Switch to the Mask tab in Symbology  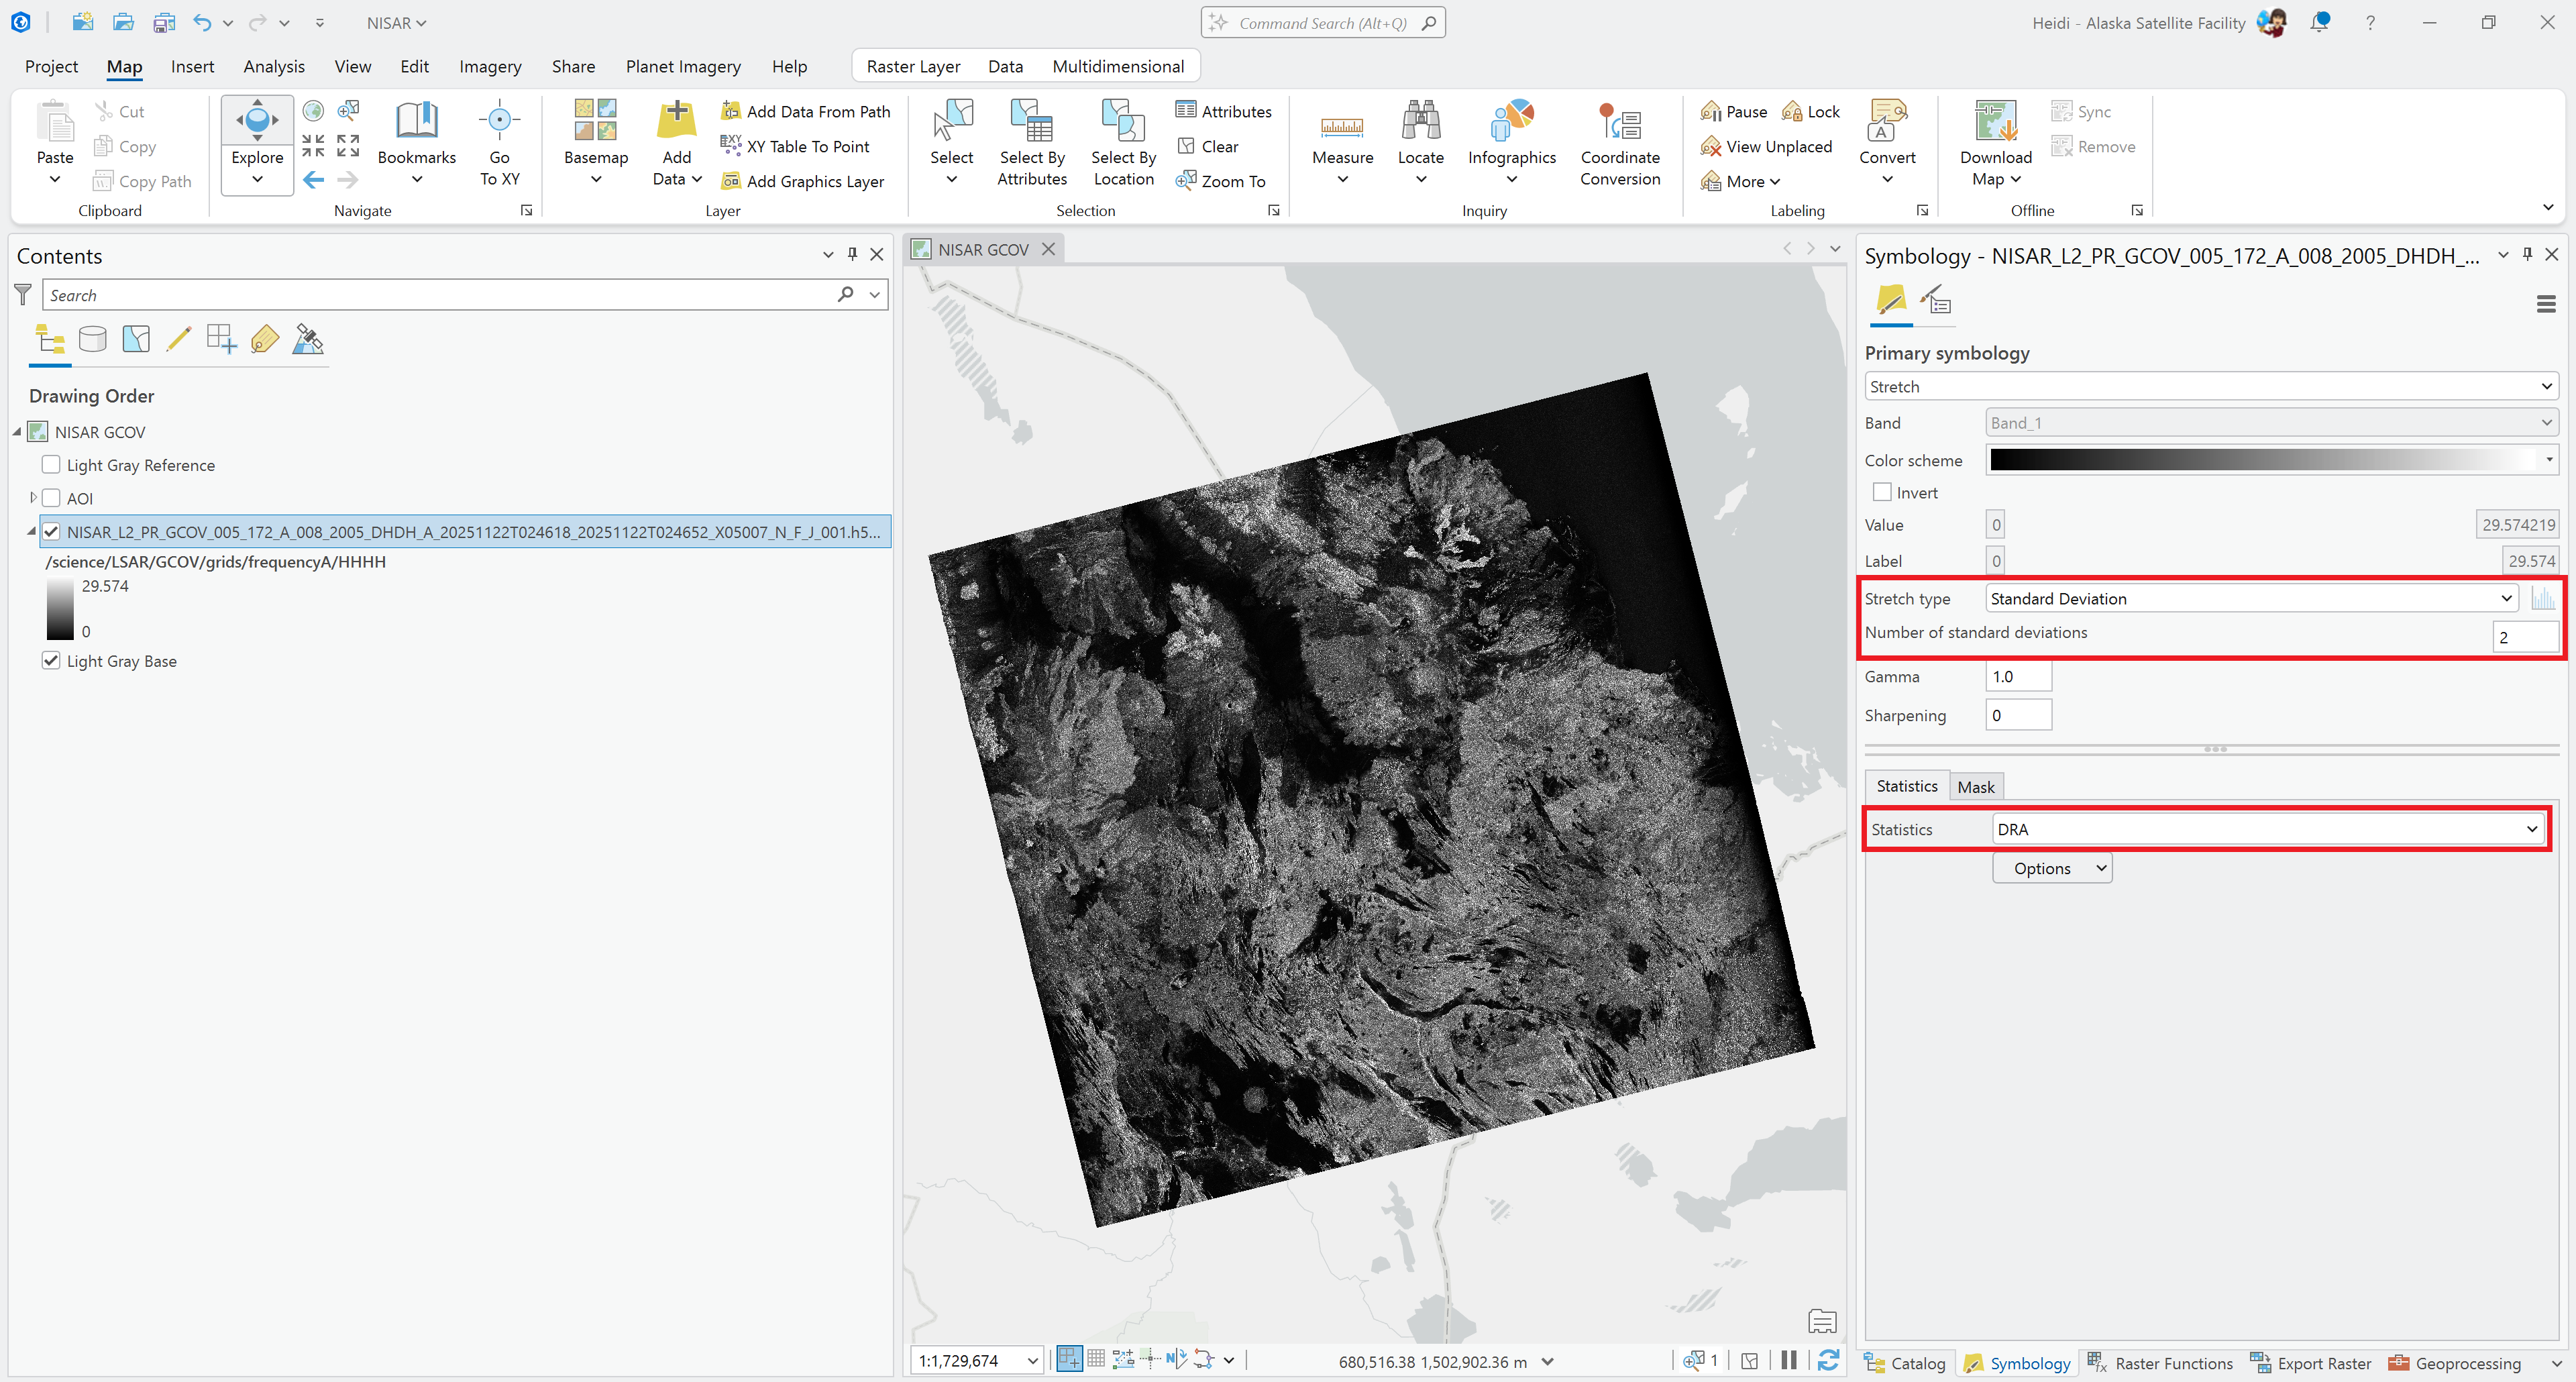pyautogui.click(x=1977, y=786)
